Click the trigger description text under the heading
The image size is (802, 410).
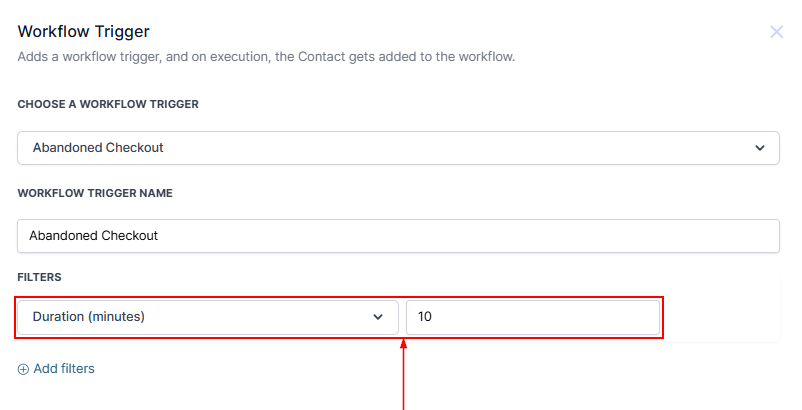(x=266, y=57)
